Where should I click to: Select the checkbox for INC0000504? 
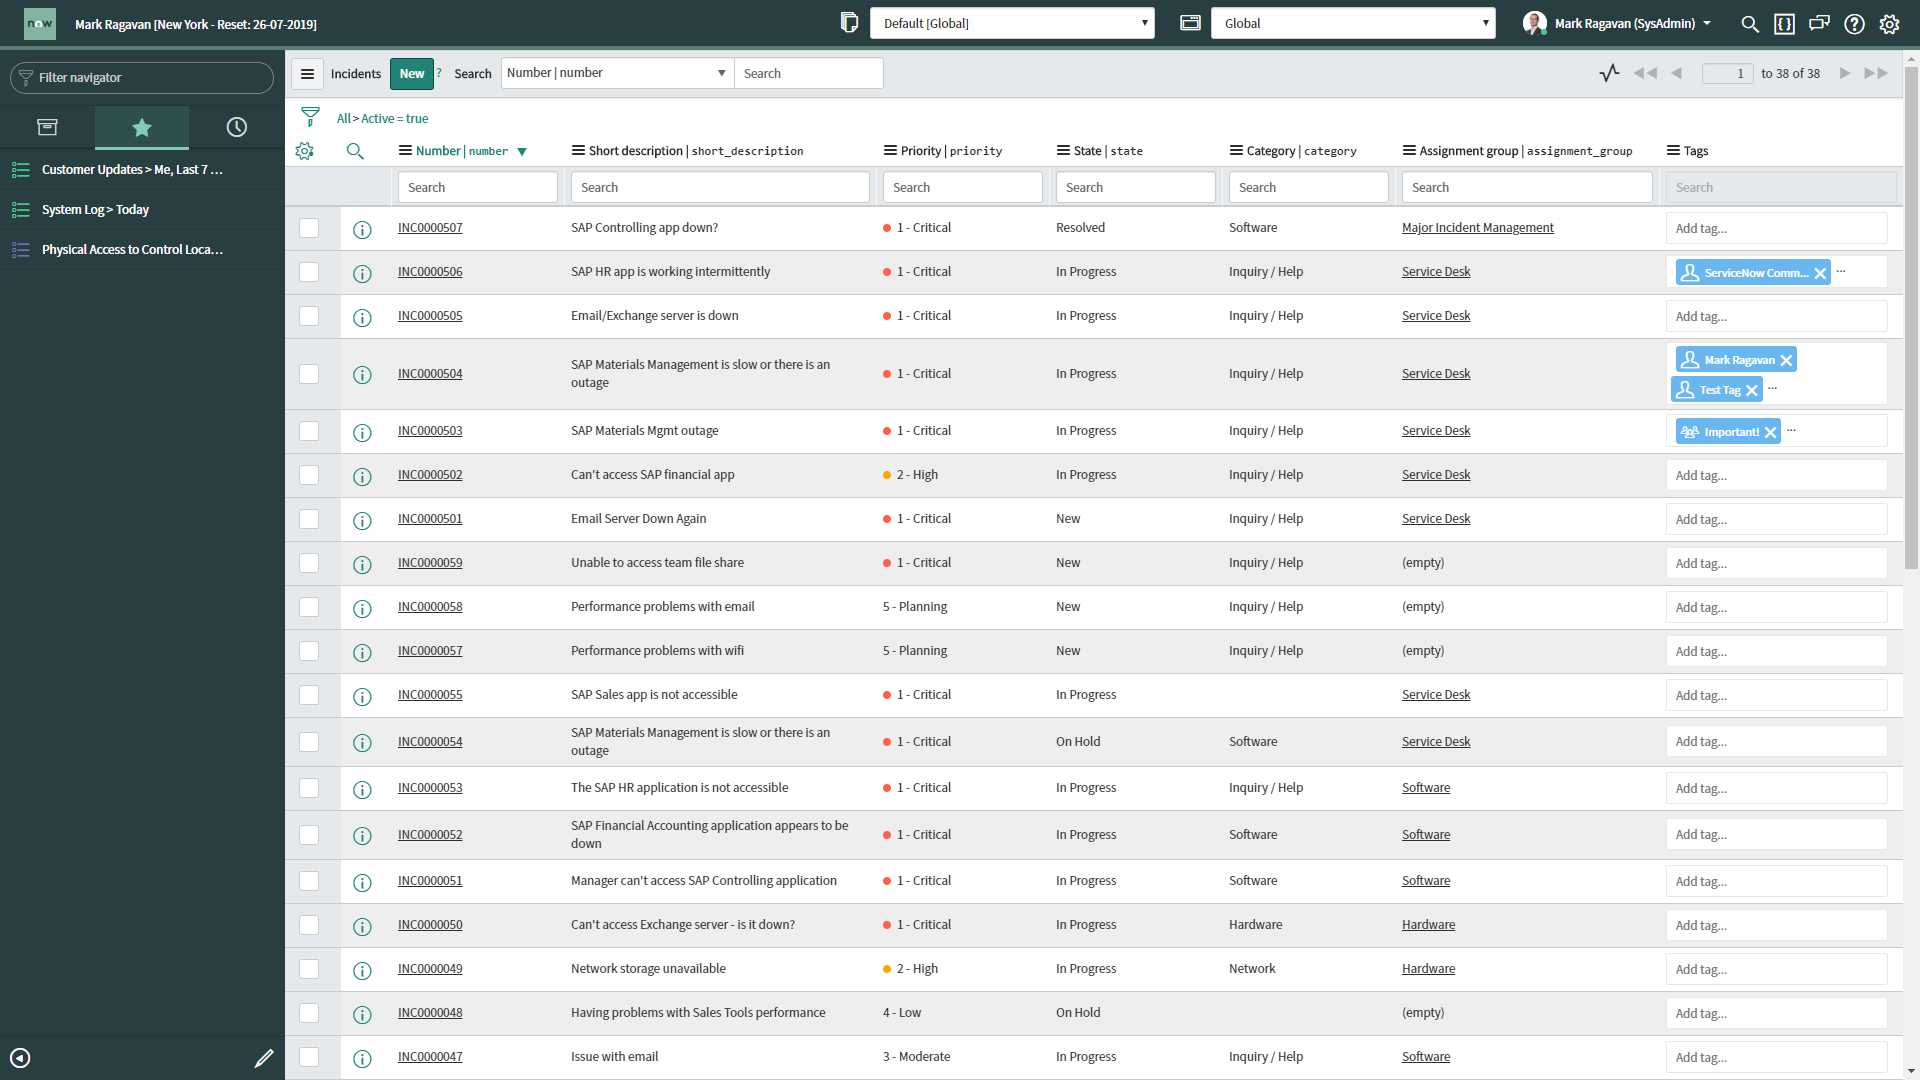[309, 374]
